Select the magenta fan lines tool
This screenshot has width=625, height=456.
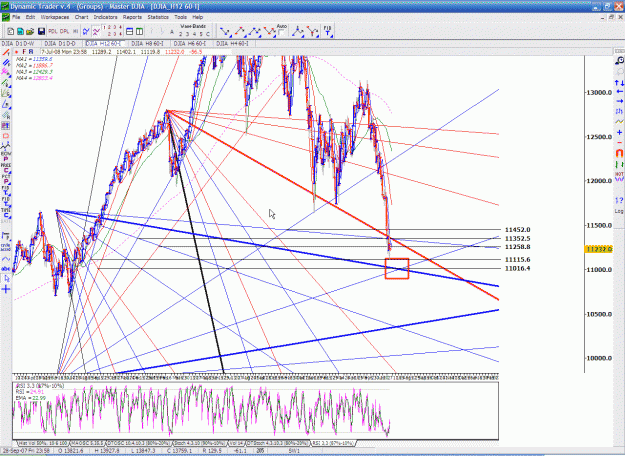point(6,72)
